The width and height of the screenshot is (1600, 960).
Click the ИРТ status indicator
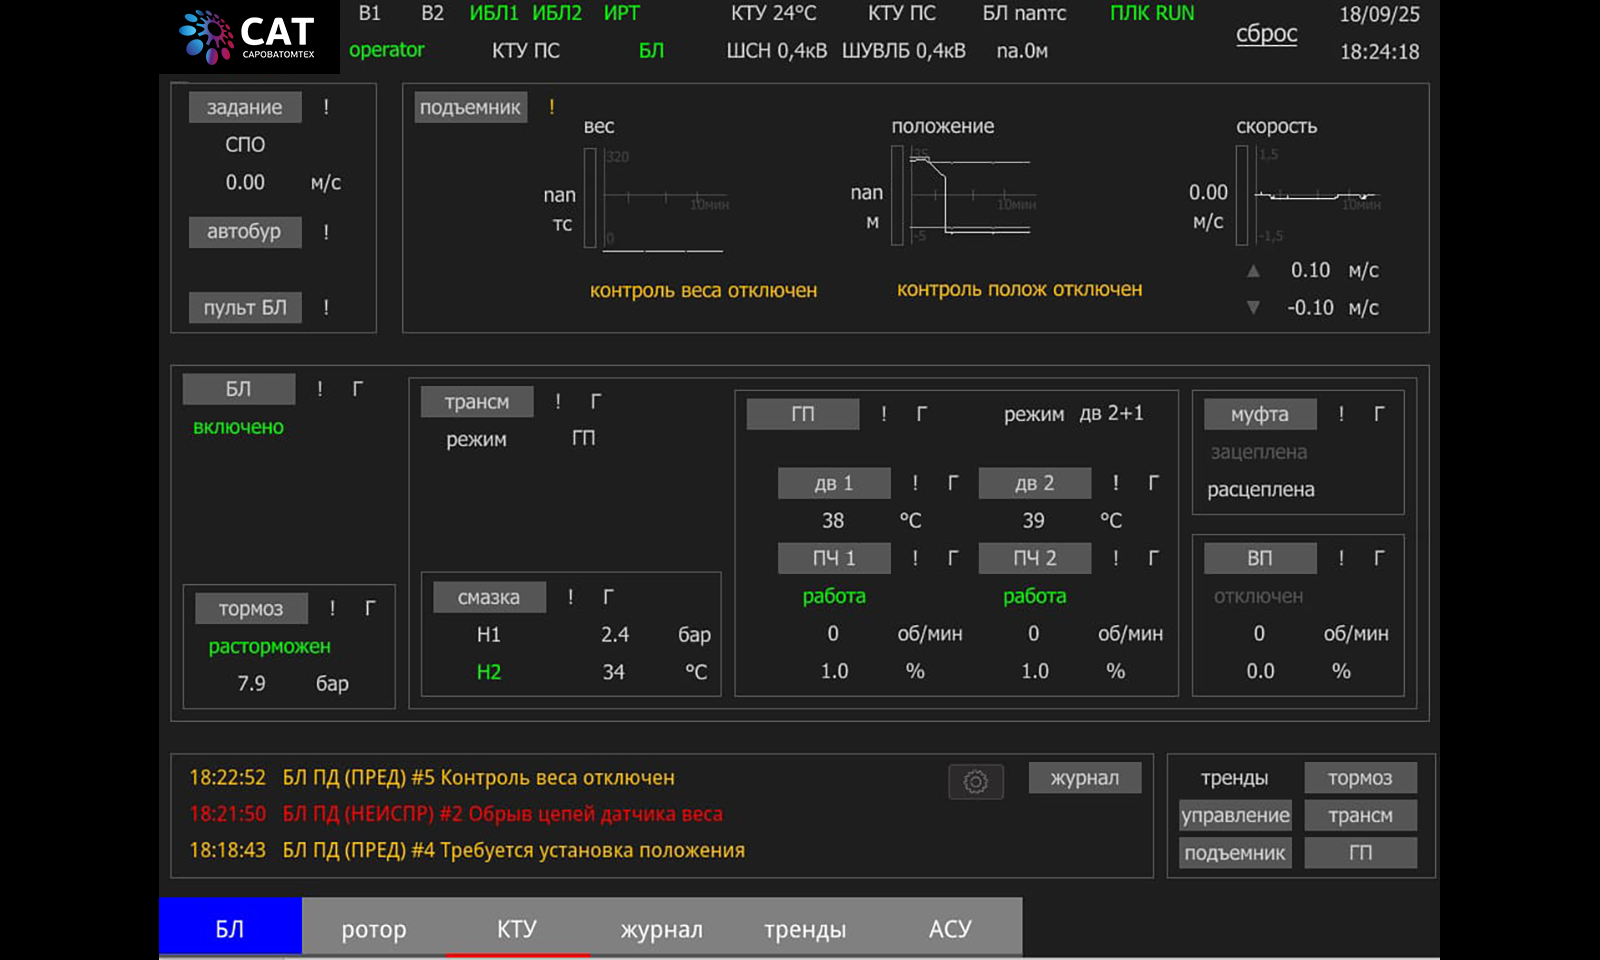(x=621, y=13)
